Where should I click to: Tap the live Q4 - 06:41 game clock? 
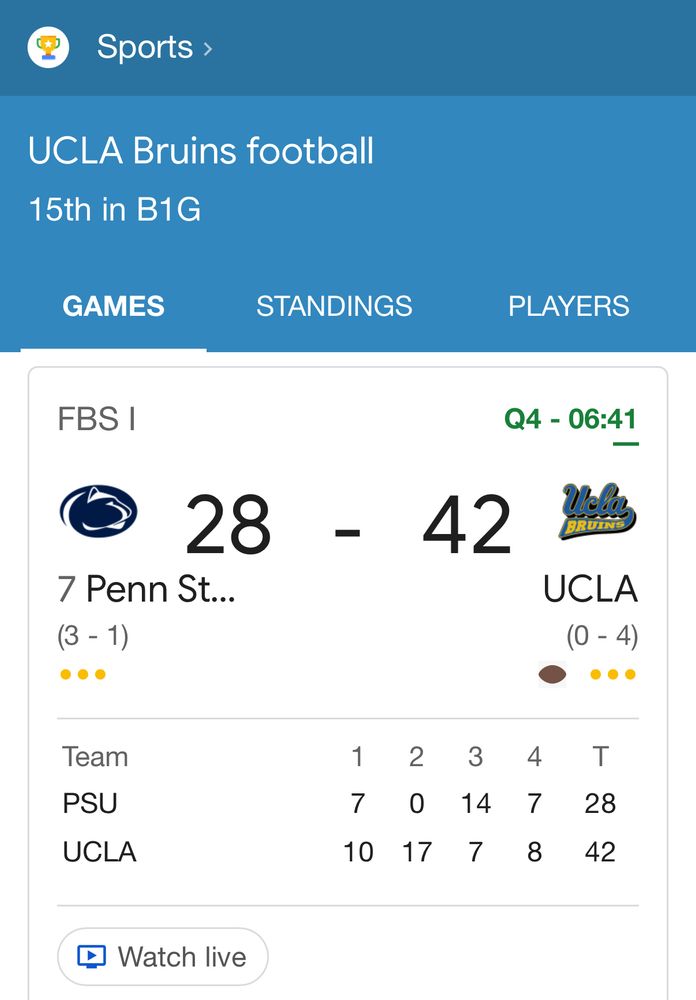click(571, 419)
